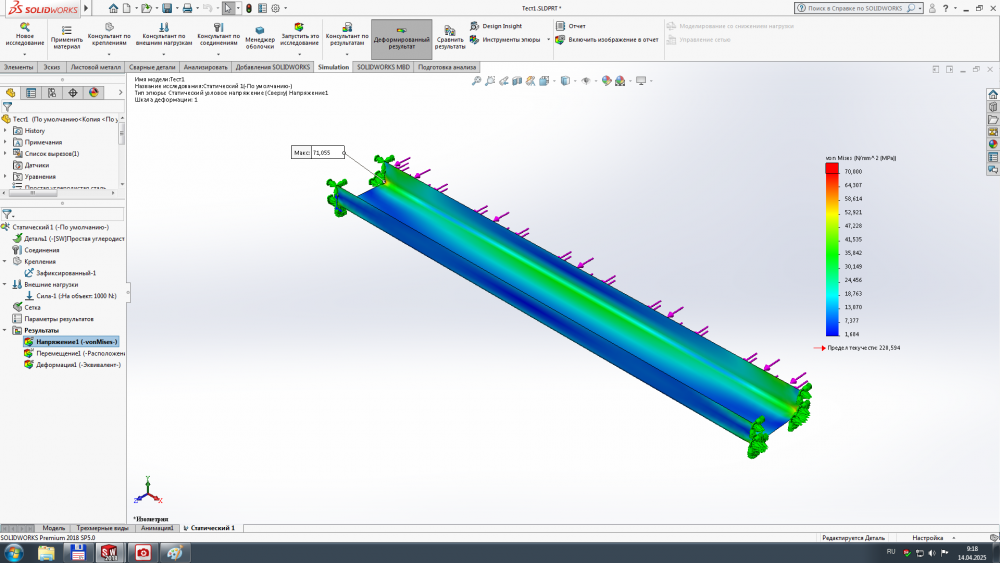Image resolution: width=1000 pixels, height=563 pixels.
Task: Open Инструменты эпюры dropdown
Action: click(x=546, y=40)
